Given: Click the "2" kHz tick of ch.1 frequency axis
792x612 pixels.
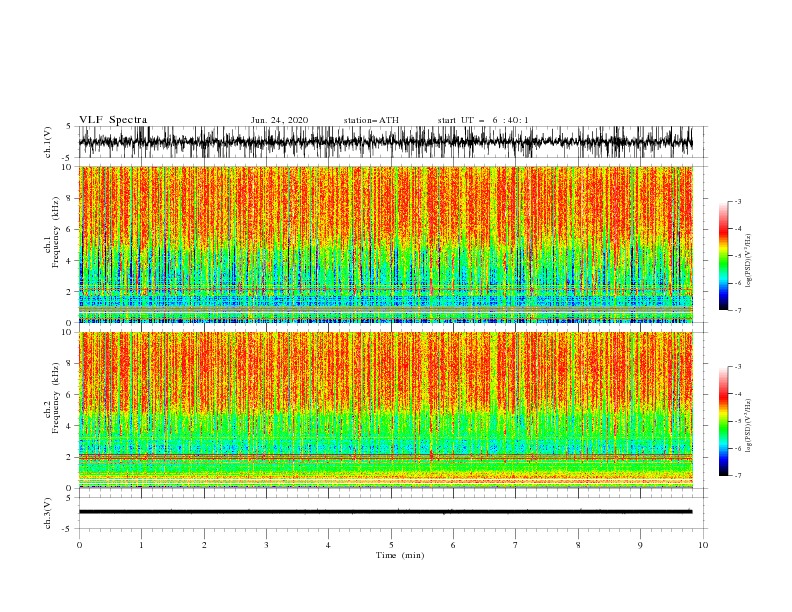Looking at the screenshot, I should (70, 291).
